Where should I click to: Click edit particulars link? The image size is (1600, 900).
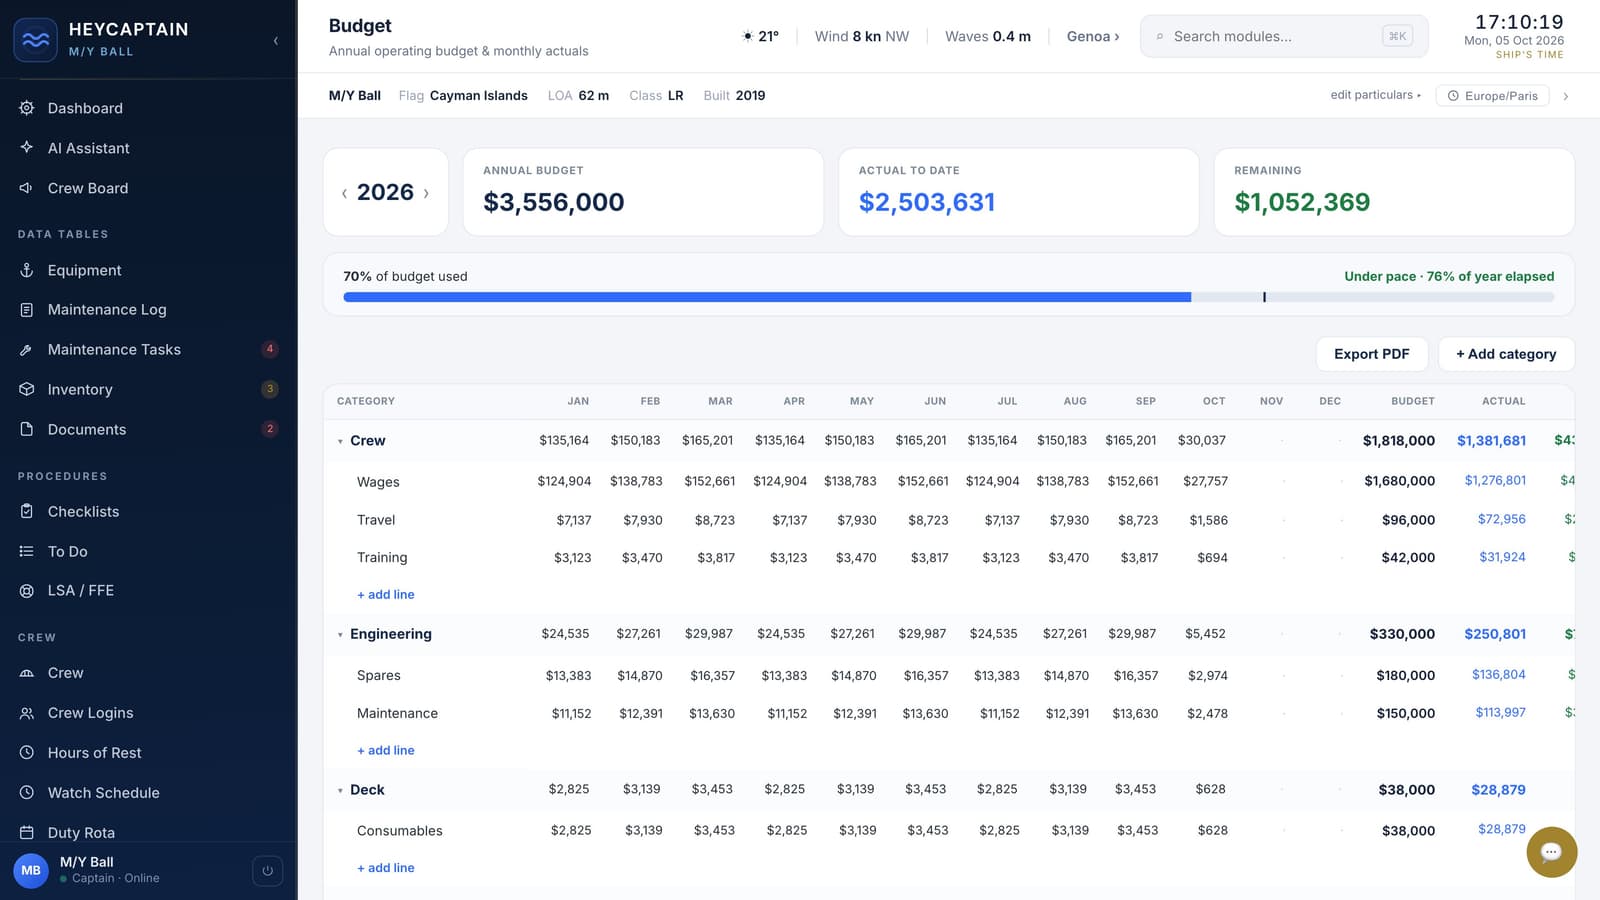pyautogui.click(x=1375, y=95)
